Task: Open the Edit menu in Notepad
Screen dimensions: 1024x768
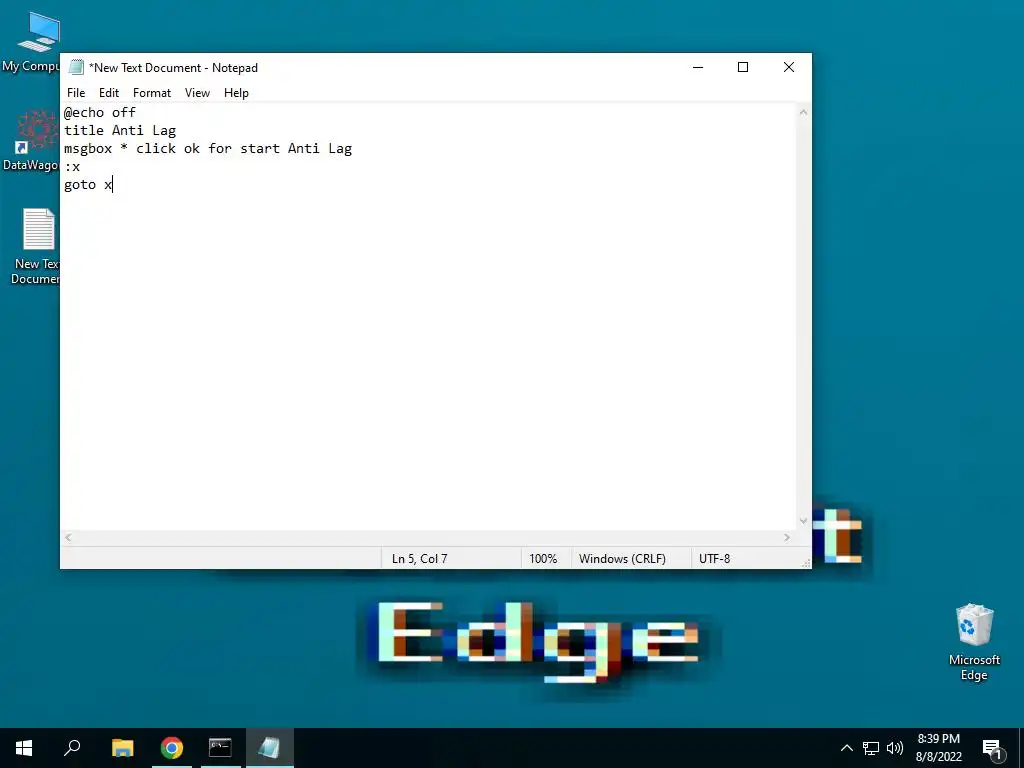Action: click(108, 93)
